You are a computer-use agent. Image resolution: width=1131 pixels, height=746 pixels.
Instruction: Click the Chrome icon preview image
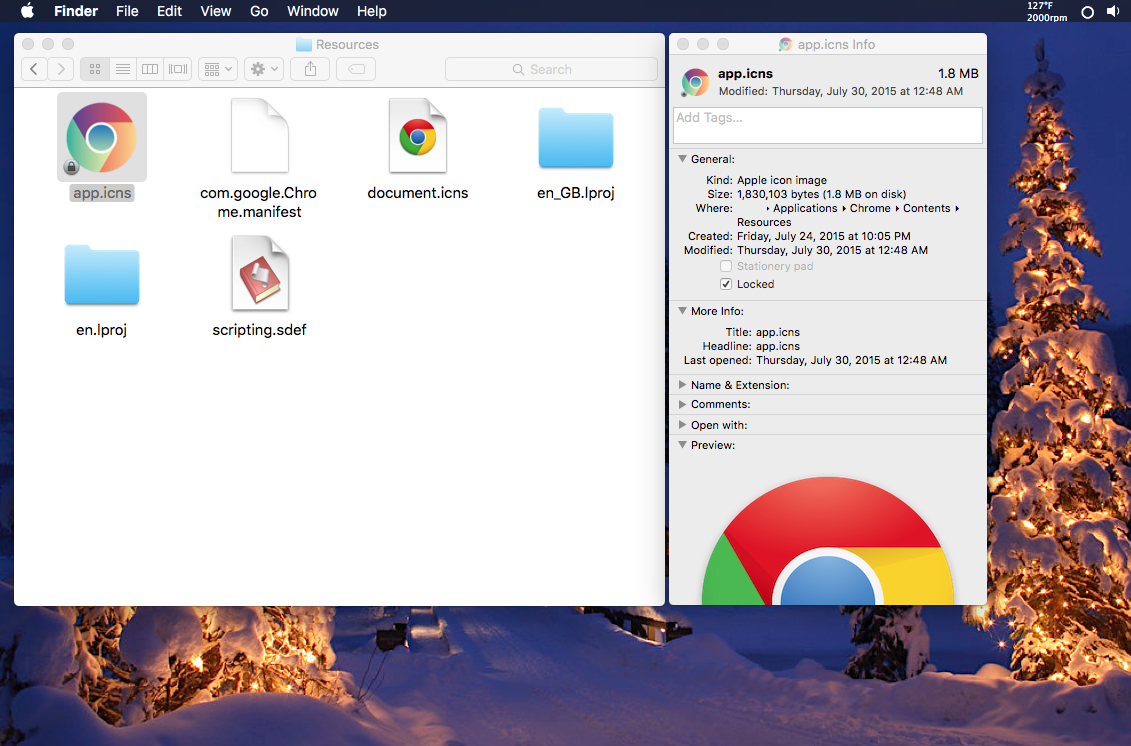[x=828, y=540]
